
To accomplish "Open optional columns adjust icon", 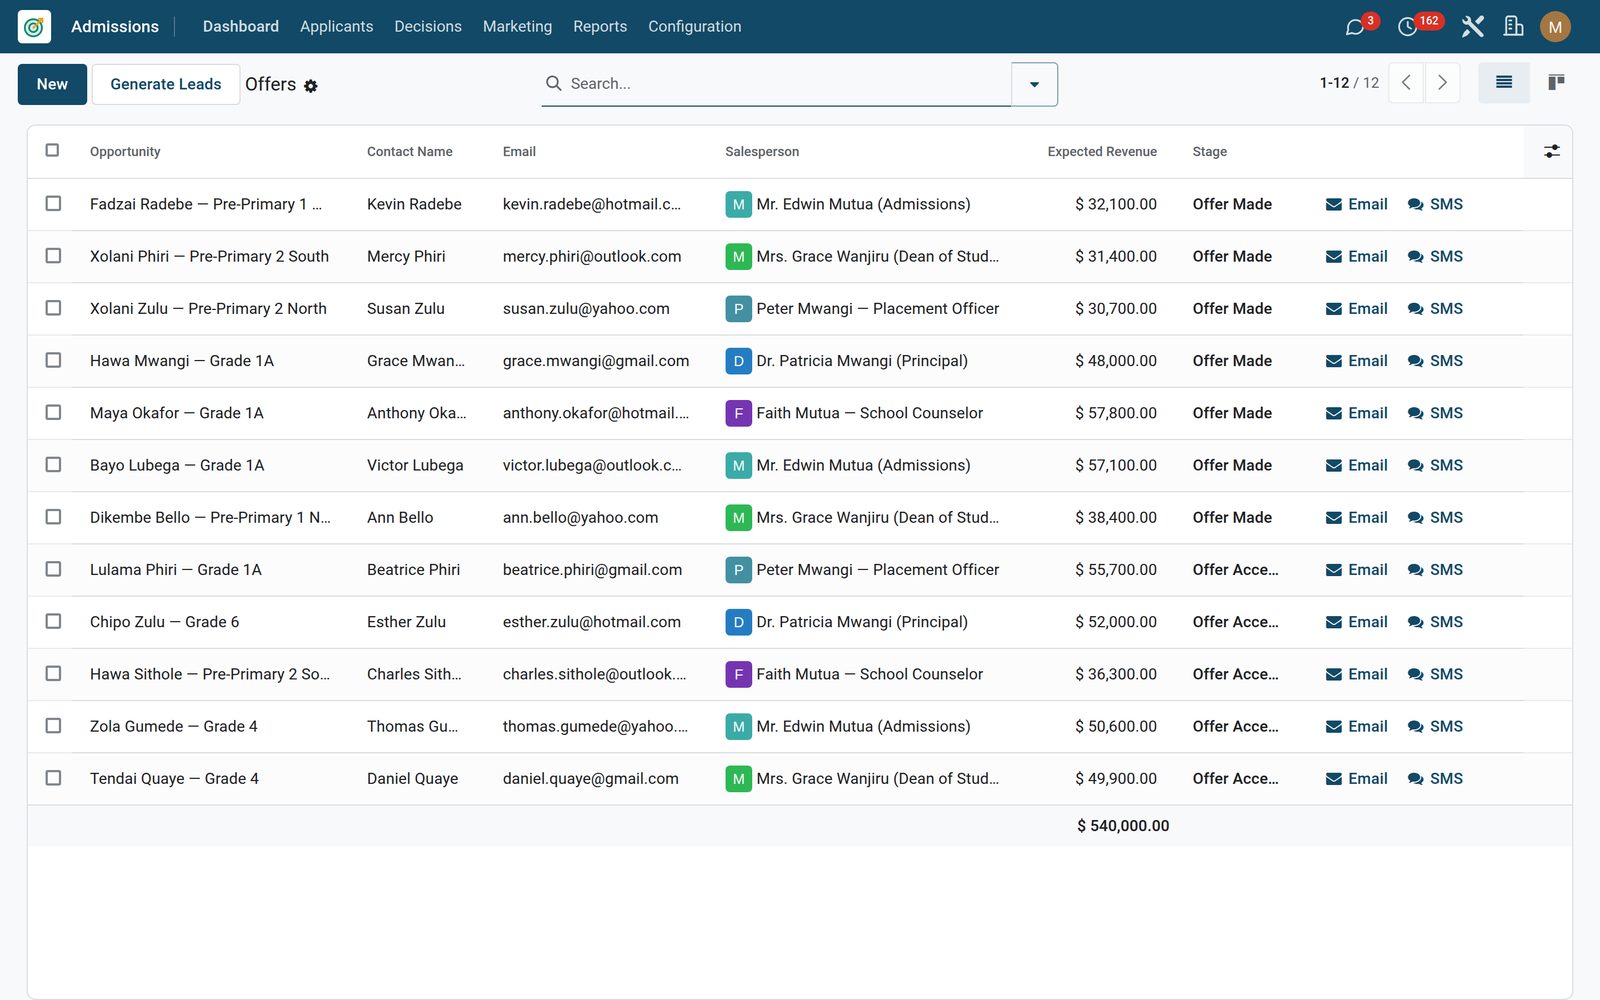I will coord(1551,151).
